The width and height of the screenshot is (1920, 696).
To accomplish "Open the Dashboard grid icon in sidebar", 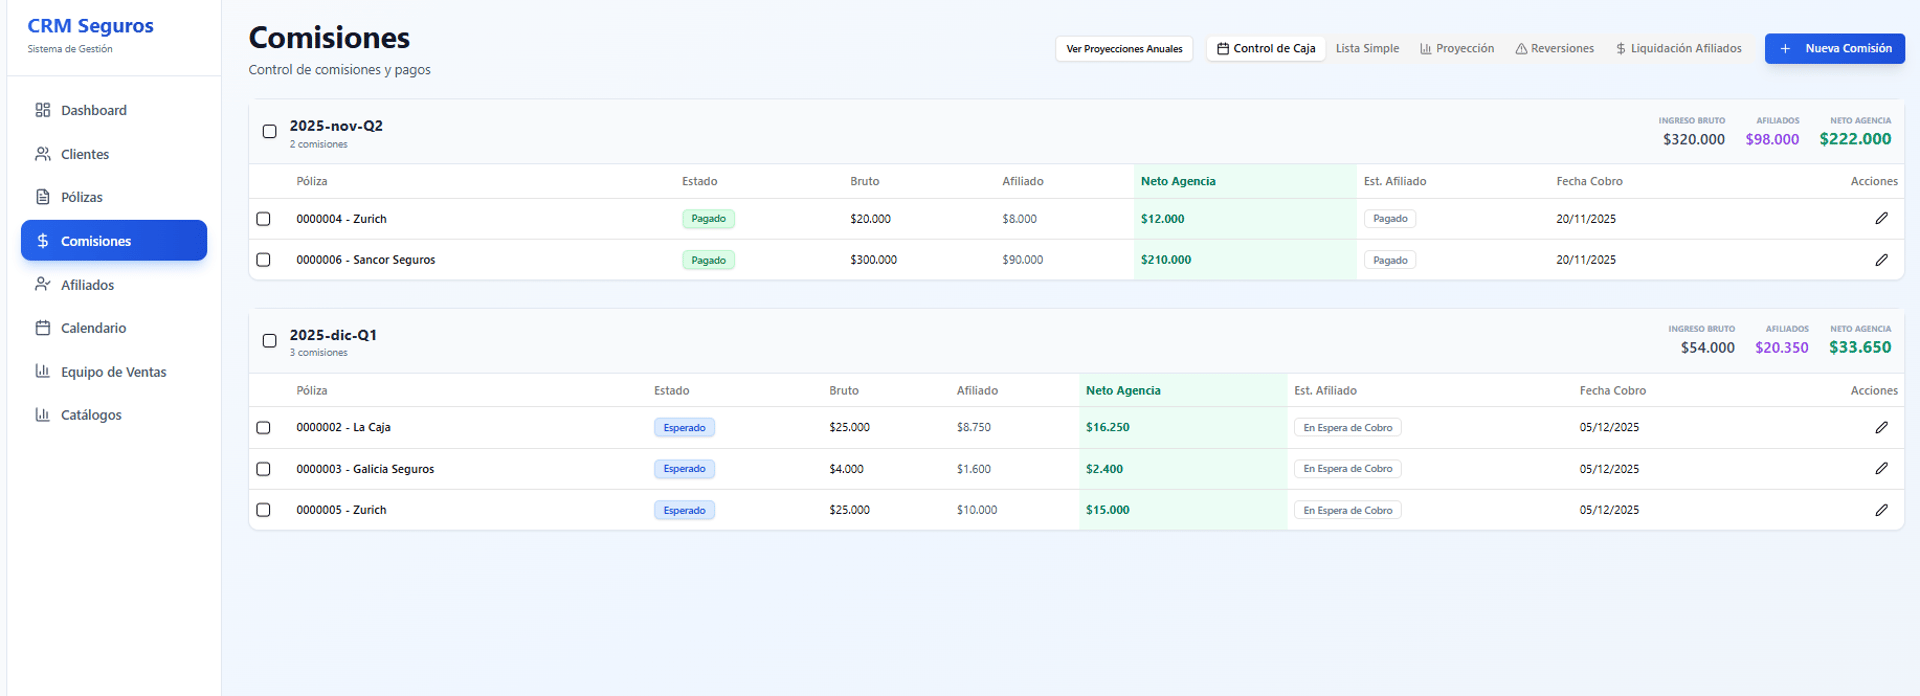I will click(x=43, y=110).
